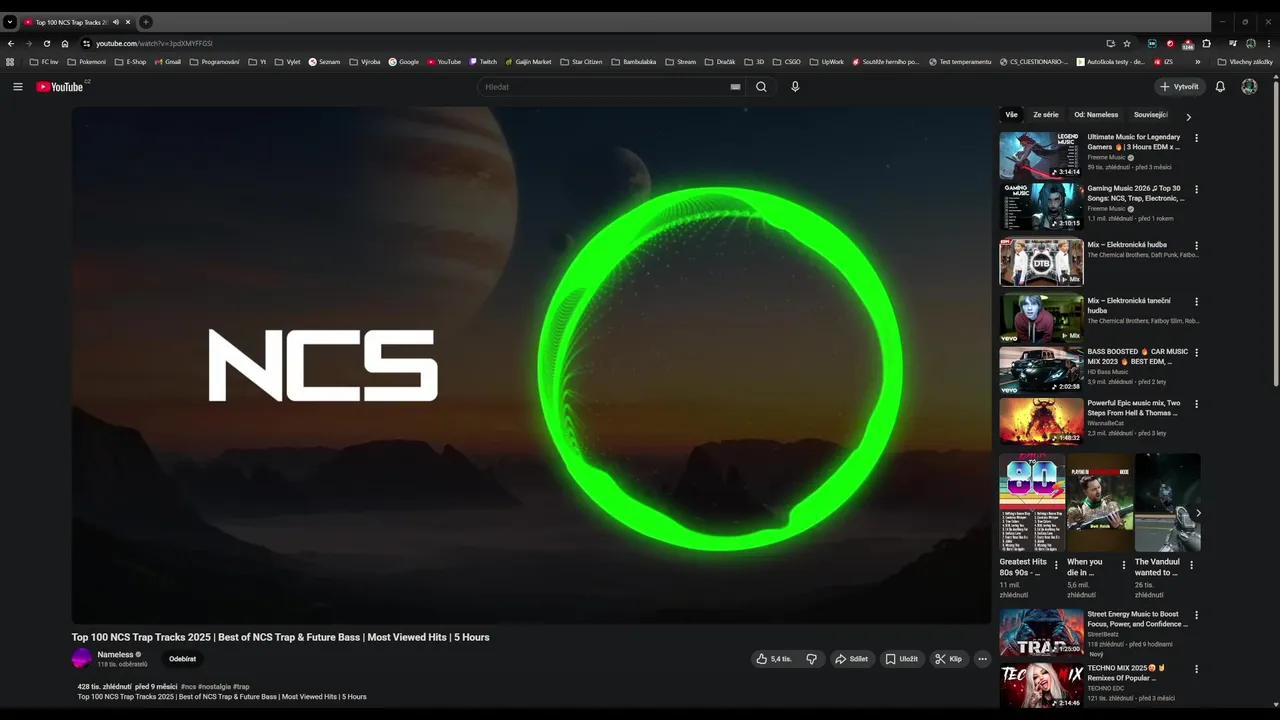
Task: Open a new browser tab
Action: click(146, 22)
